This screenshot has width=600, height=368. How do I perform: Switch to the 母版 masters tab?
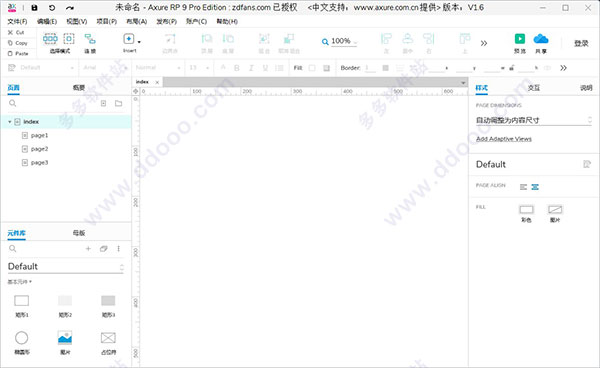pos(79,233)
